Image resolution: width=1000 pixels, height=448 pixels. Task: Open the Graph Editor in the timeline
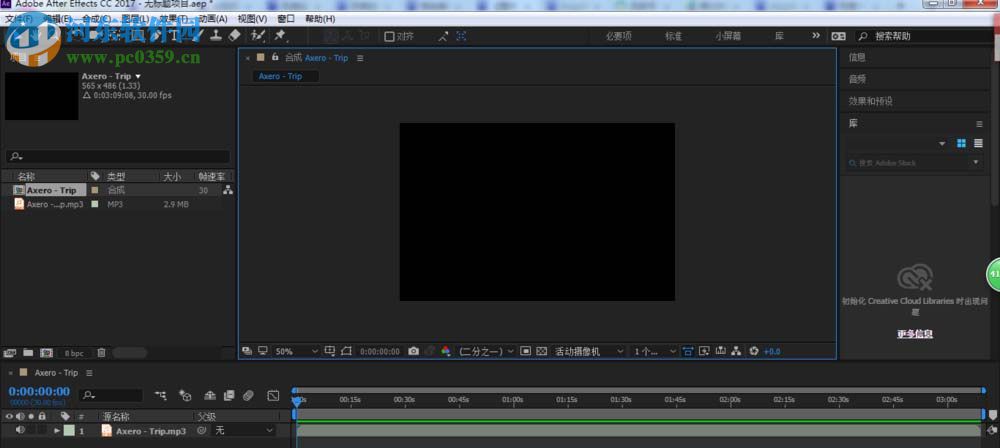point(274,395)
